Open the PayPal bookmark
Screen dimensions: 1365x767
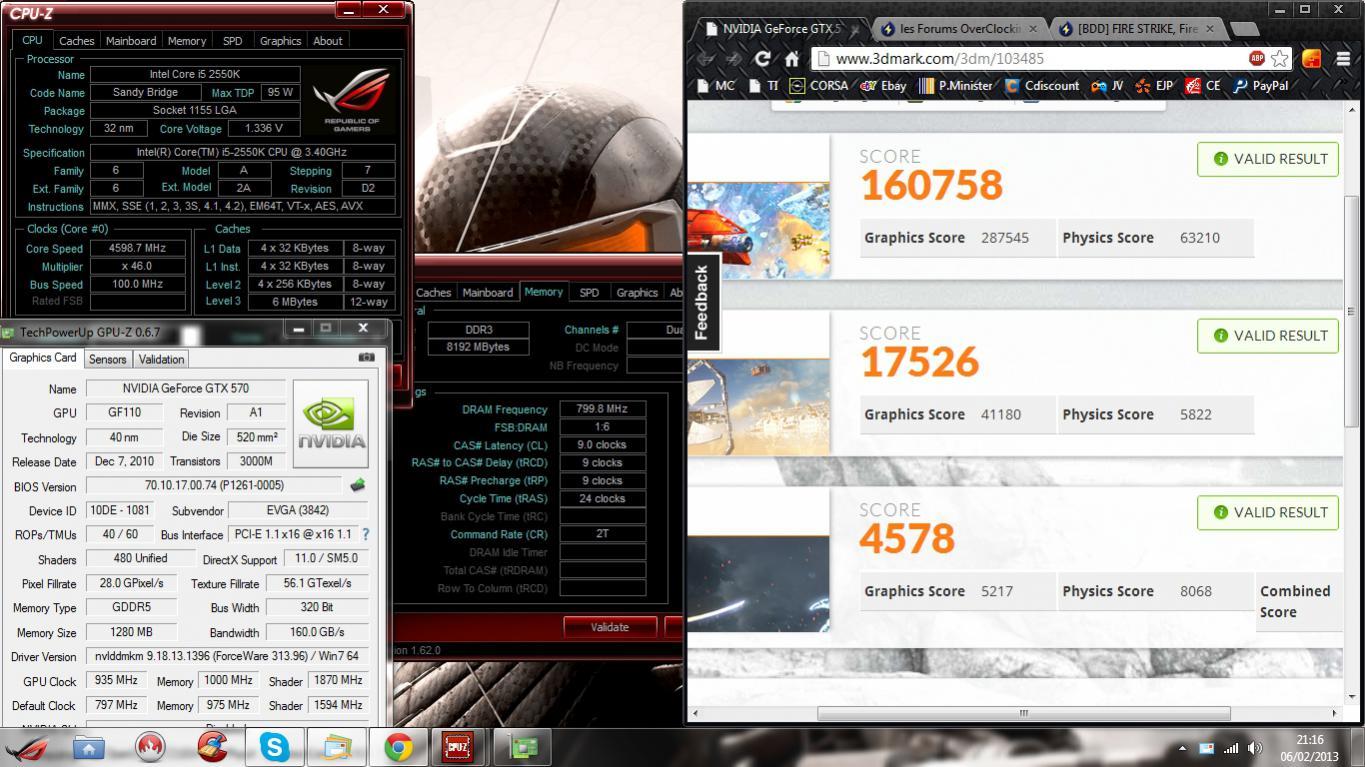click(1260, 86)
